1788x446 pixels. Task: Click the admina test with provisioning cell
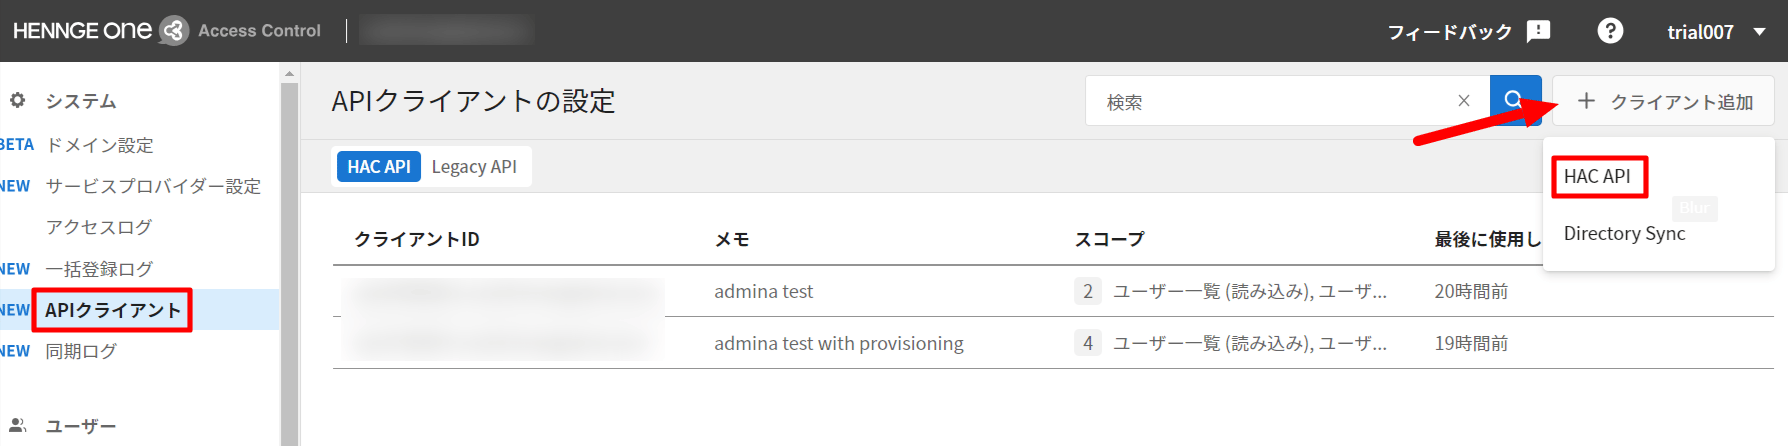[839, 343]
